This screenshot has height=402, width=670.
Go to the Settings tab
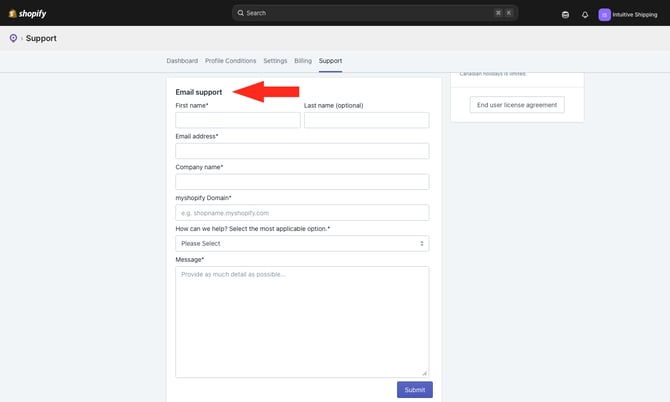[275, 61]
